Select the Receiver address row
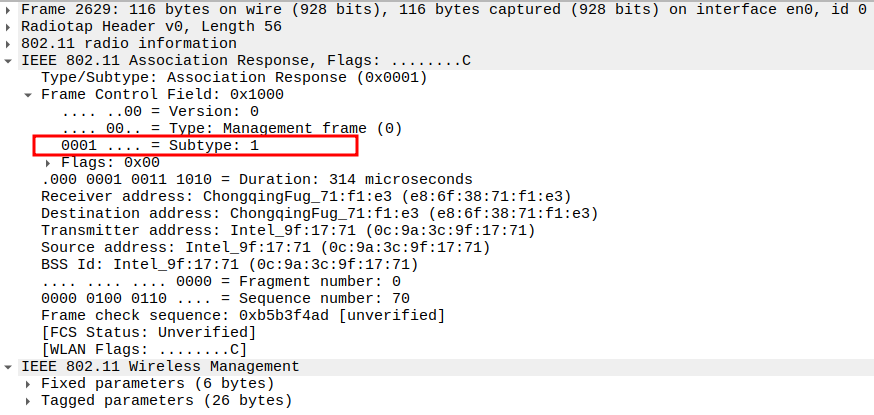The height and width of the screenshot is (415, 874). pos(306,196)
